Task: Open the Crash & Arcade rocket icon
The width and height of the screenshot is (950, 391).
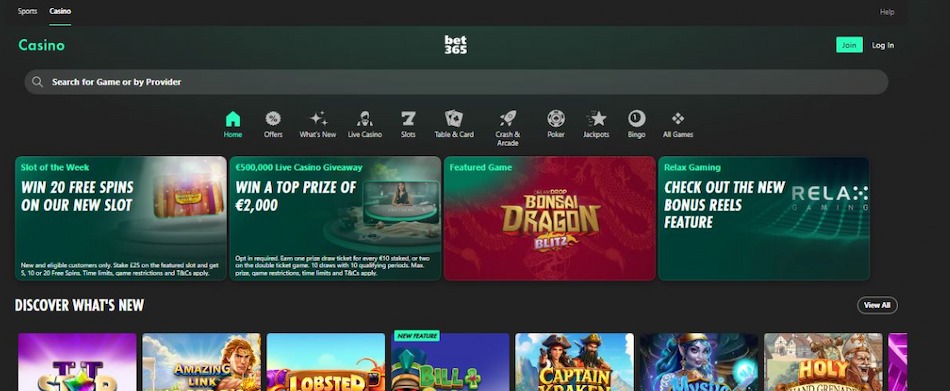Action: pyautogui.click(x=508, y=119)
